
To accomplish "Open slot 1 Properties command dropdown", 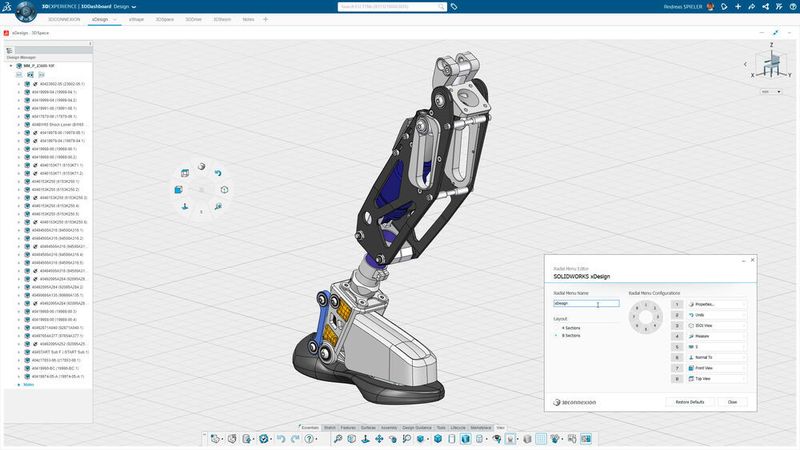I will pos(716,304).
